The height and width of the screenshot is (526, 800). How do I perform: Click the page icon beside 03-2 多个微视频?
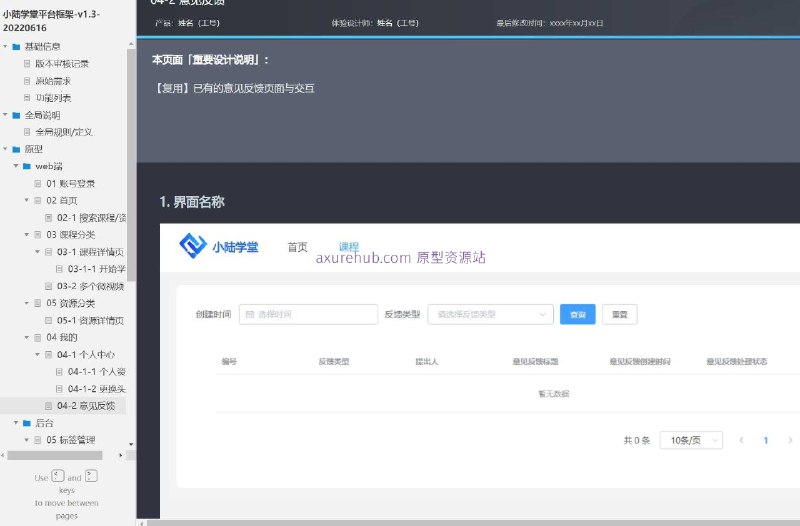tap(48, 286)
